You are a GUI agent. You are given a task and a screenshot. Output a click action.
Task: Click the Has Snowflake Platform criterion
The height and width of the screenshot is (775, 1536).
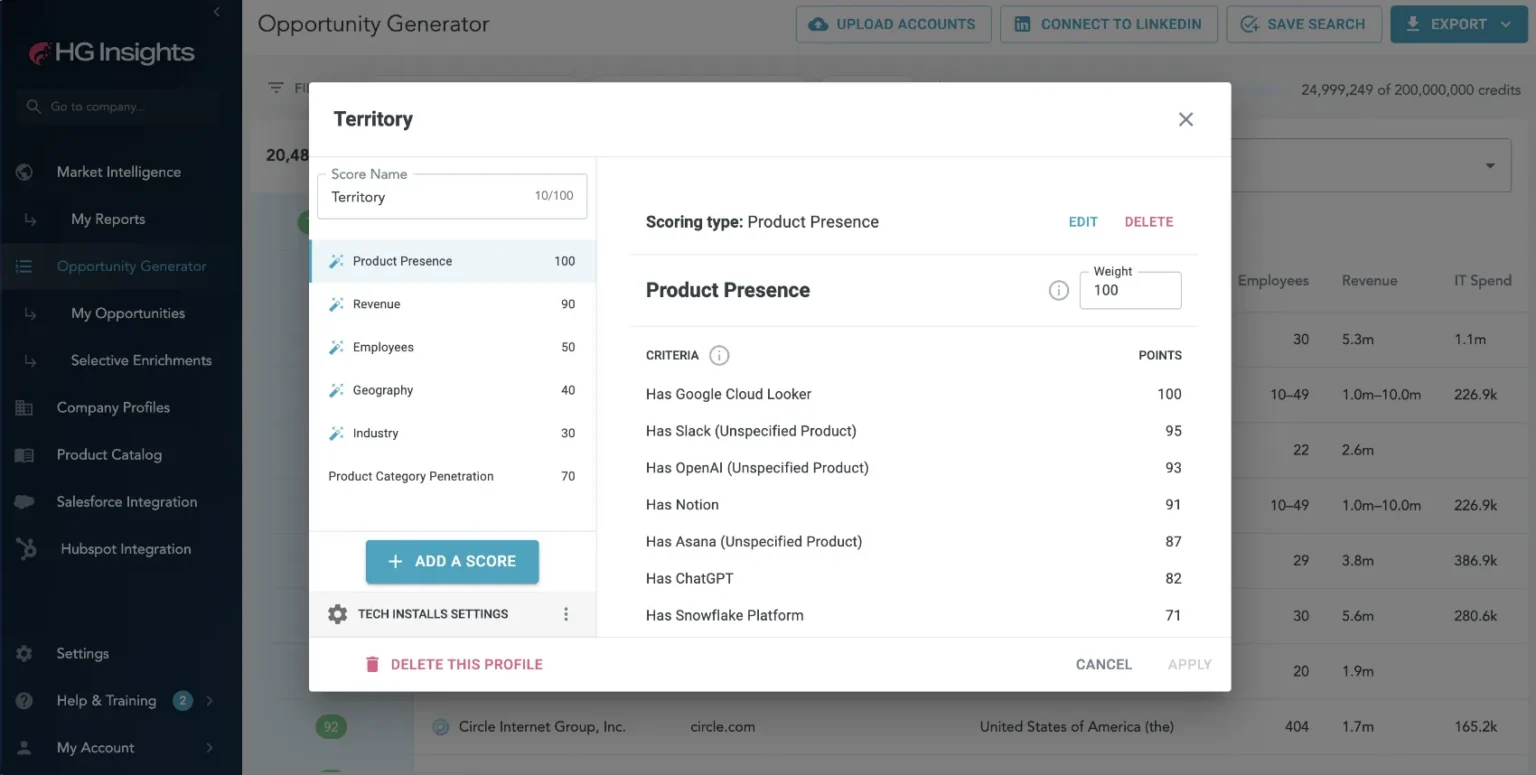(x=725, y=615)
